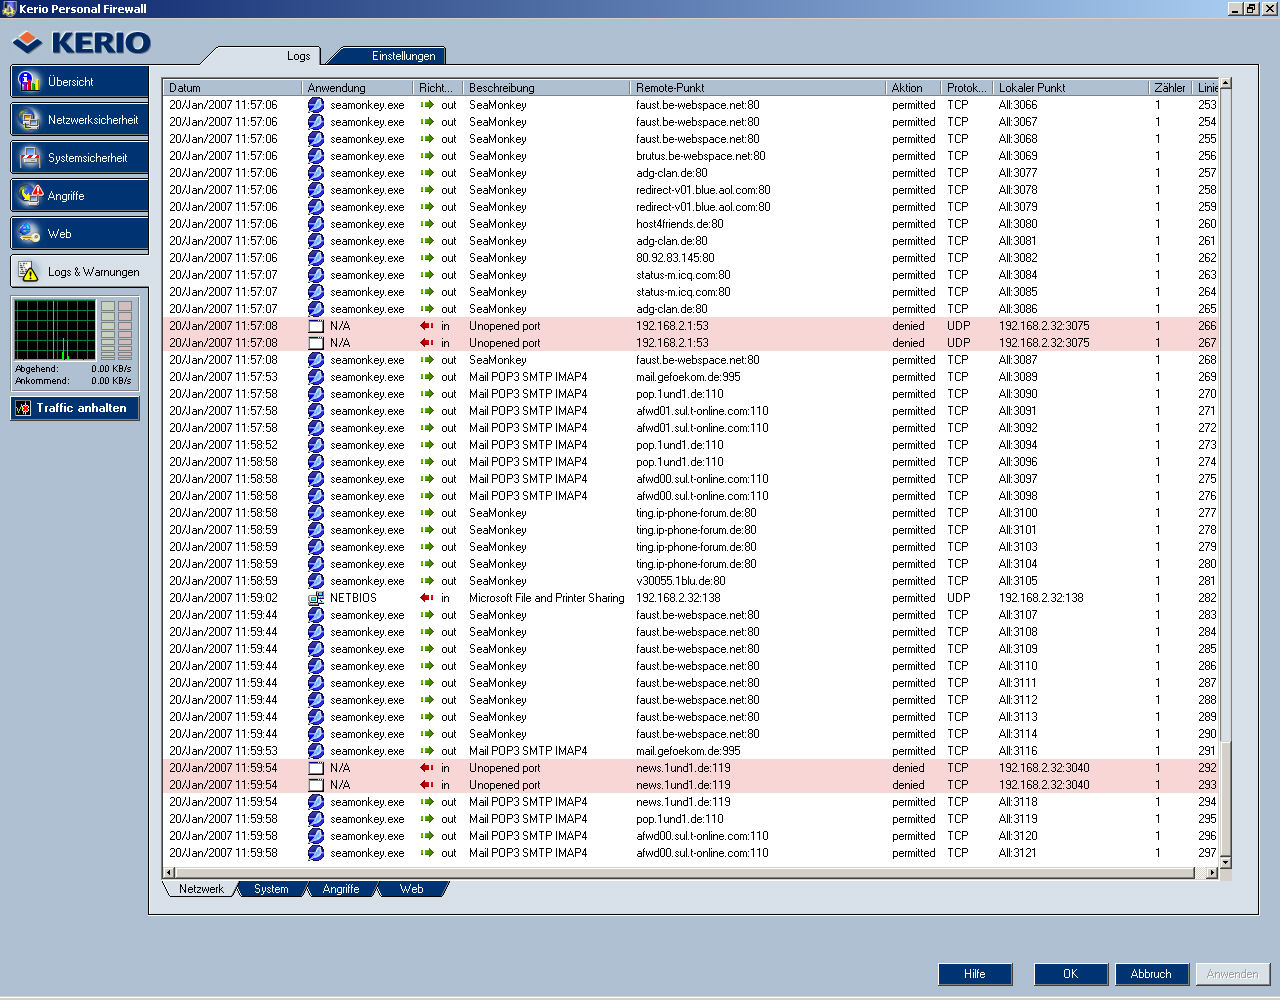Click the Übersicht chart icon

point(30,82)
